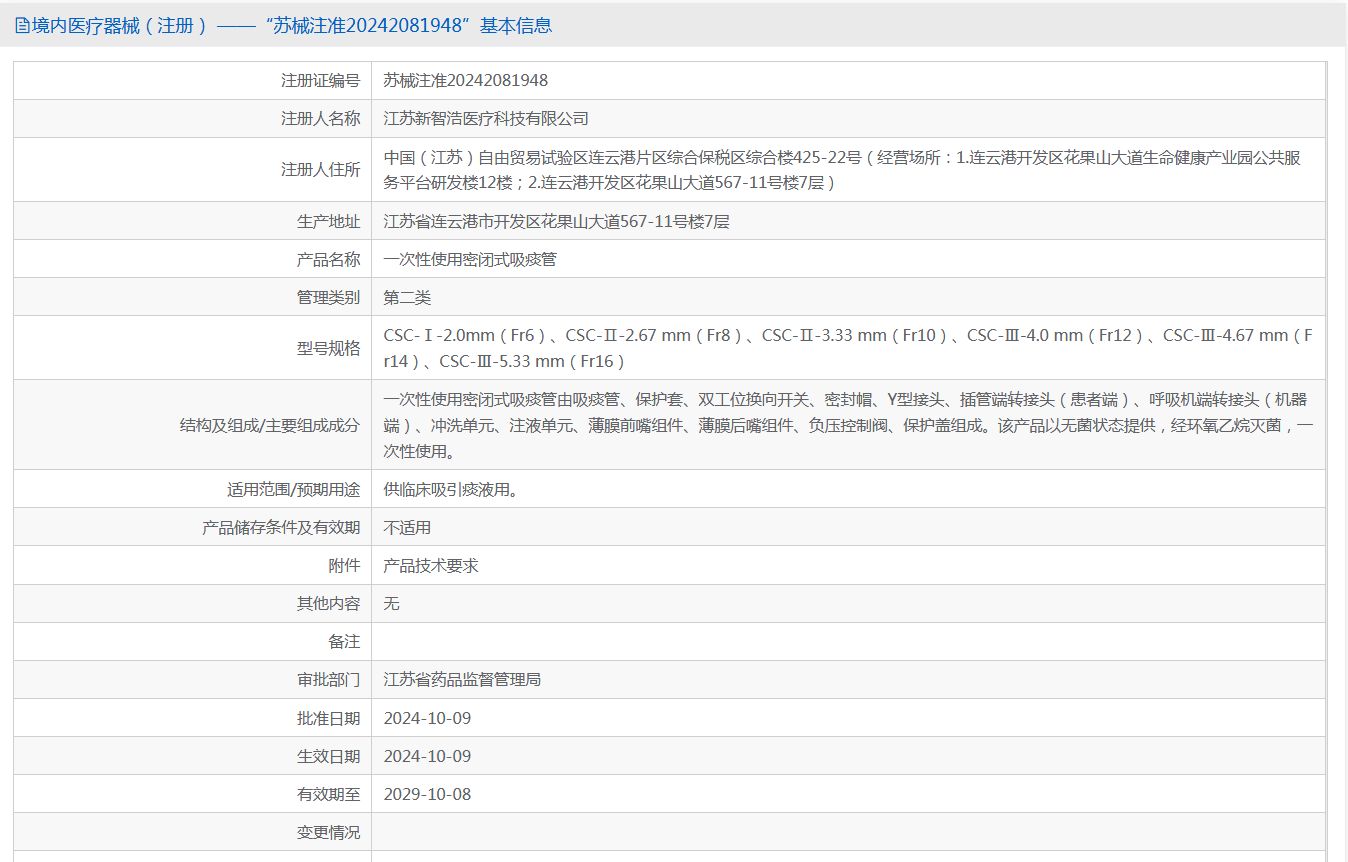Click management category value 第二类
This screenshot has width=1348, height=862.
point(407,298)
